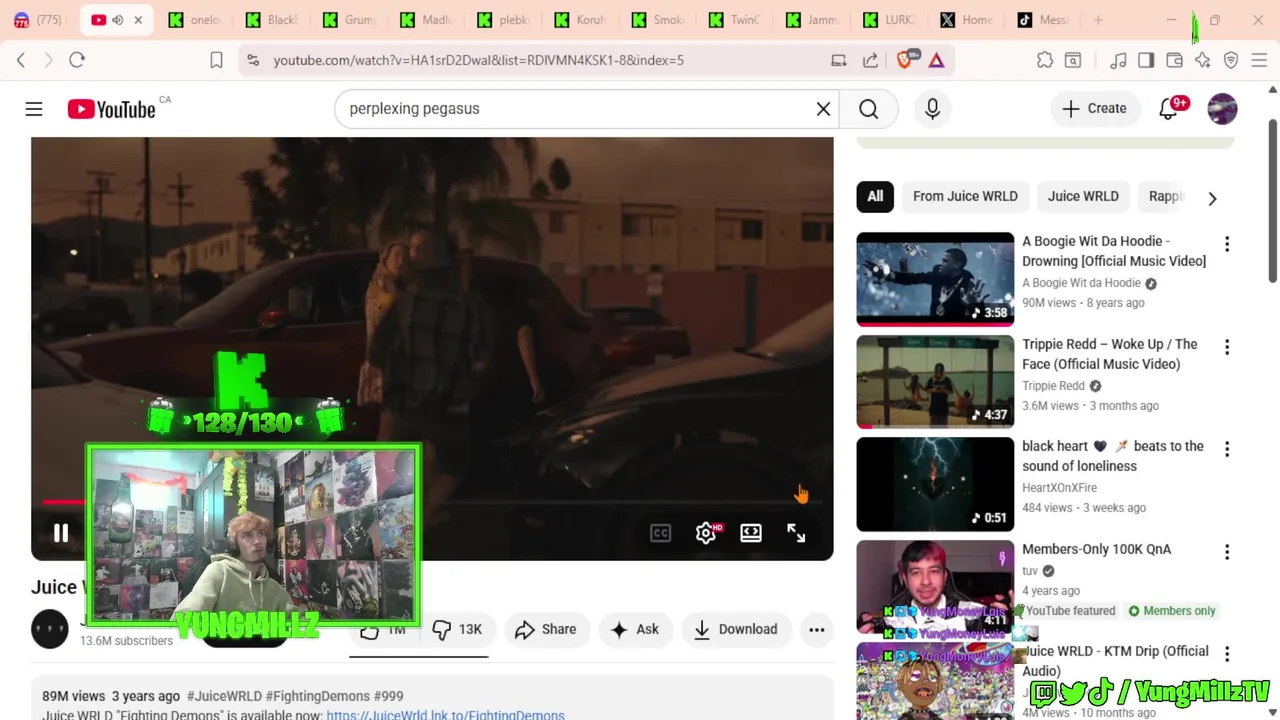Open the Create menu button
Viewport: 1280px width, 720px height.
click(x=1094, y=108)
